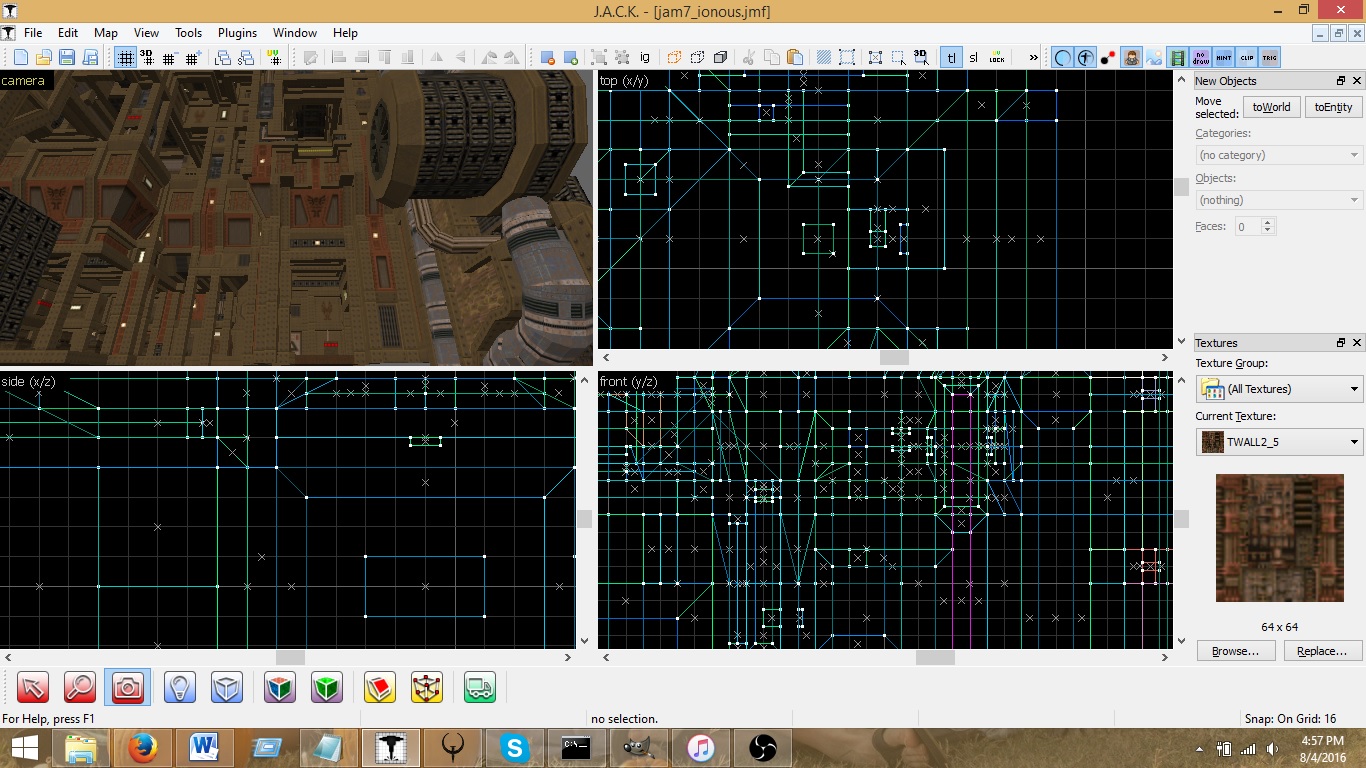Open Firefox from the Windows taskbar
The width and height of the screenshot is (1366, 768).
pyautogui.click(x=142, y=747)
